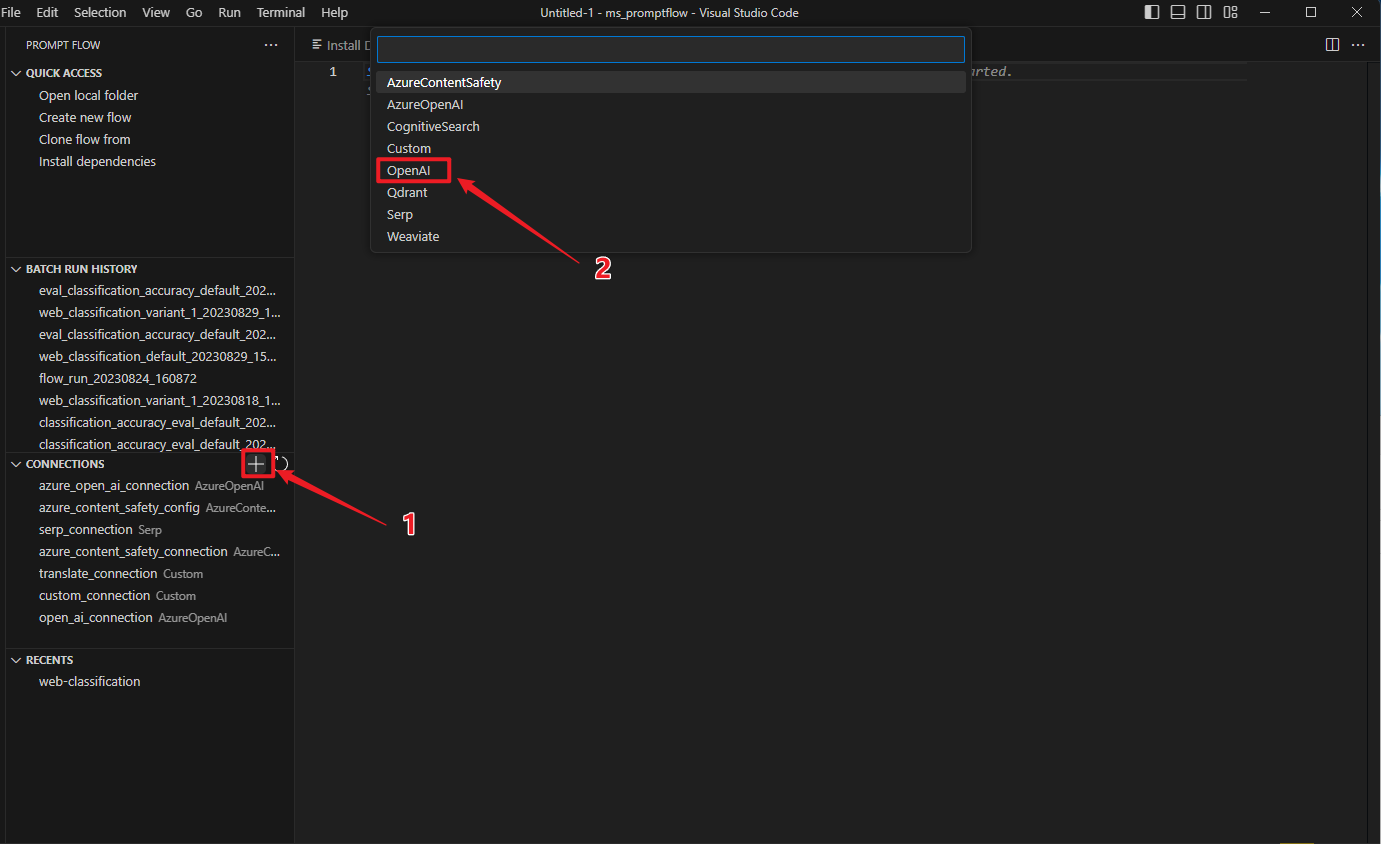
Task: Open the editor's more actions ellipsis
Action: pos(1358,45)
